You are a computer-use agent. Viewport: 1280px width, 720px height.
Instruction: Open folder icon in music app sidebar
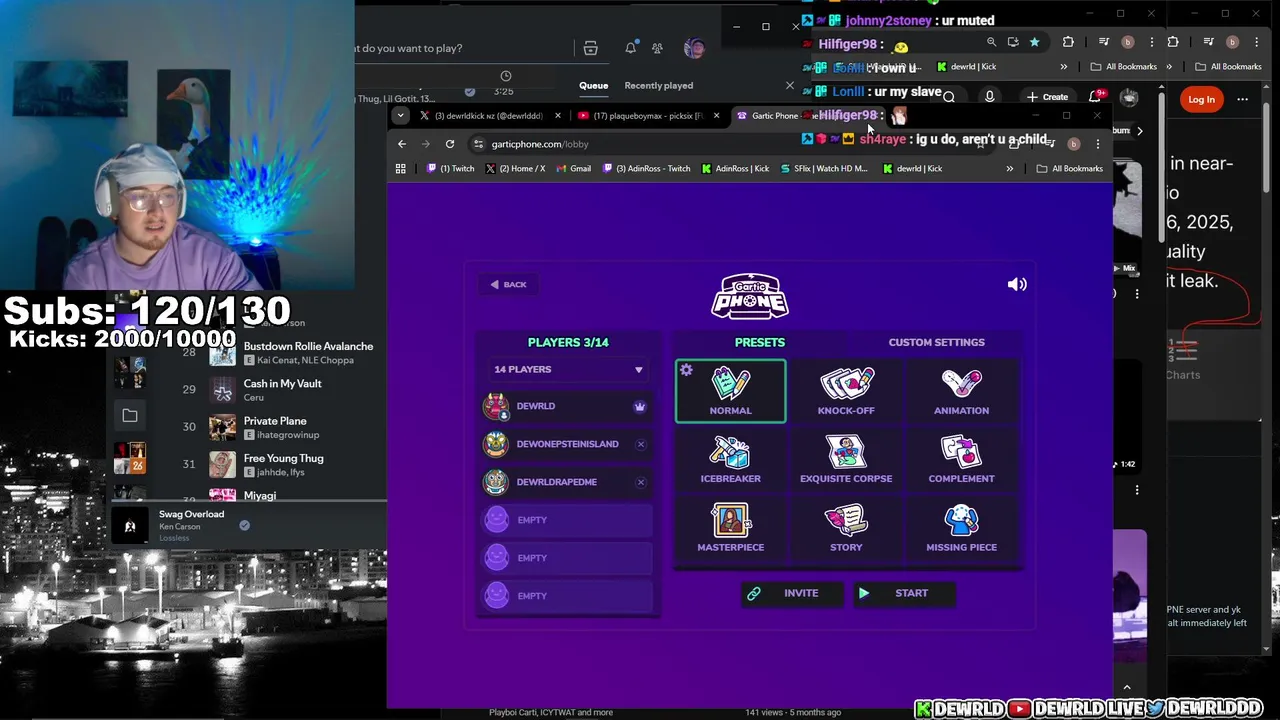(x=130, y=415)
